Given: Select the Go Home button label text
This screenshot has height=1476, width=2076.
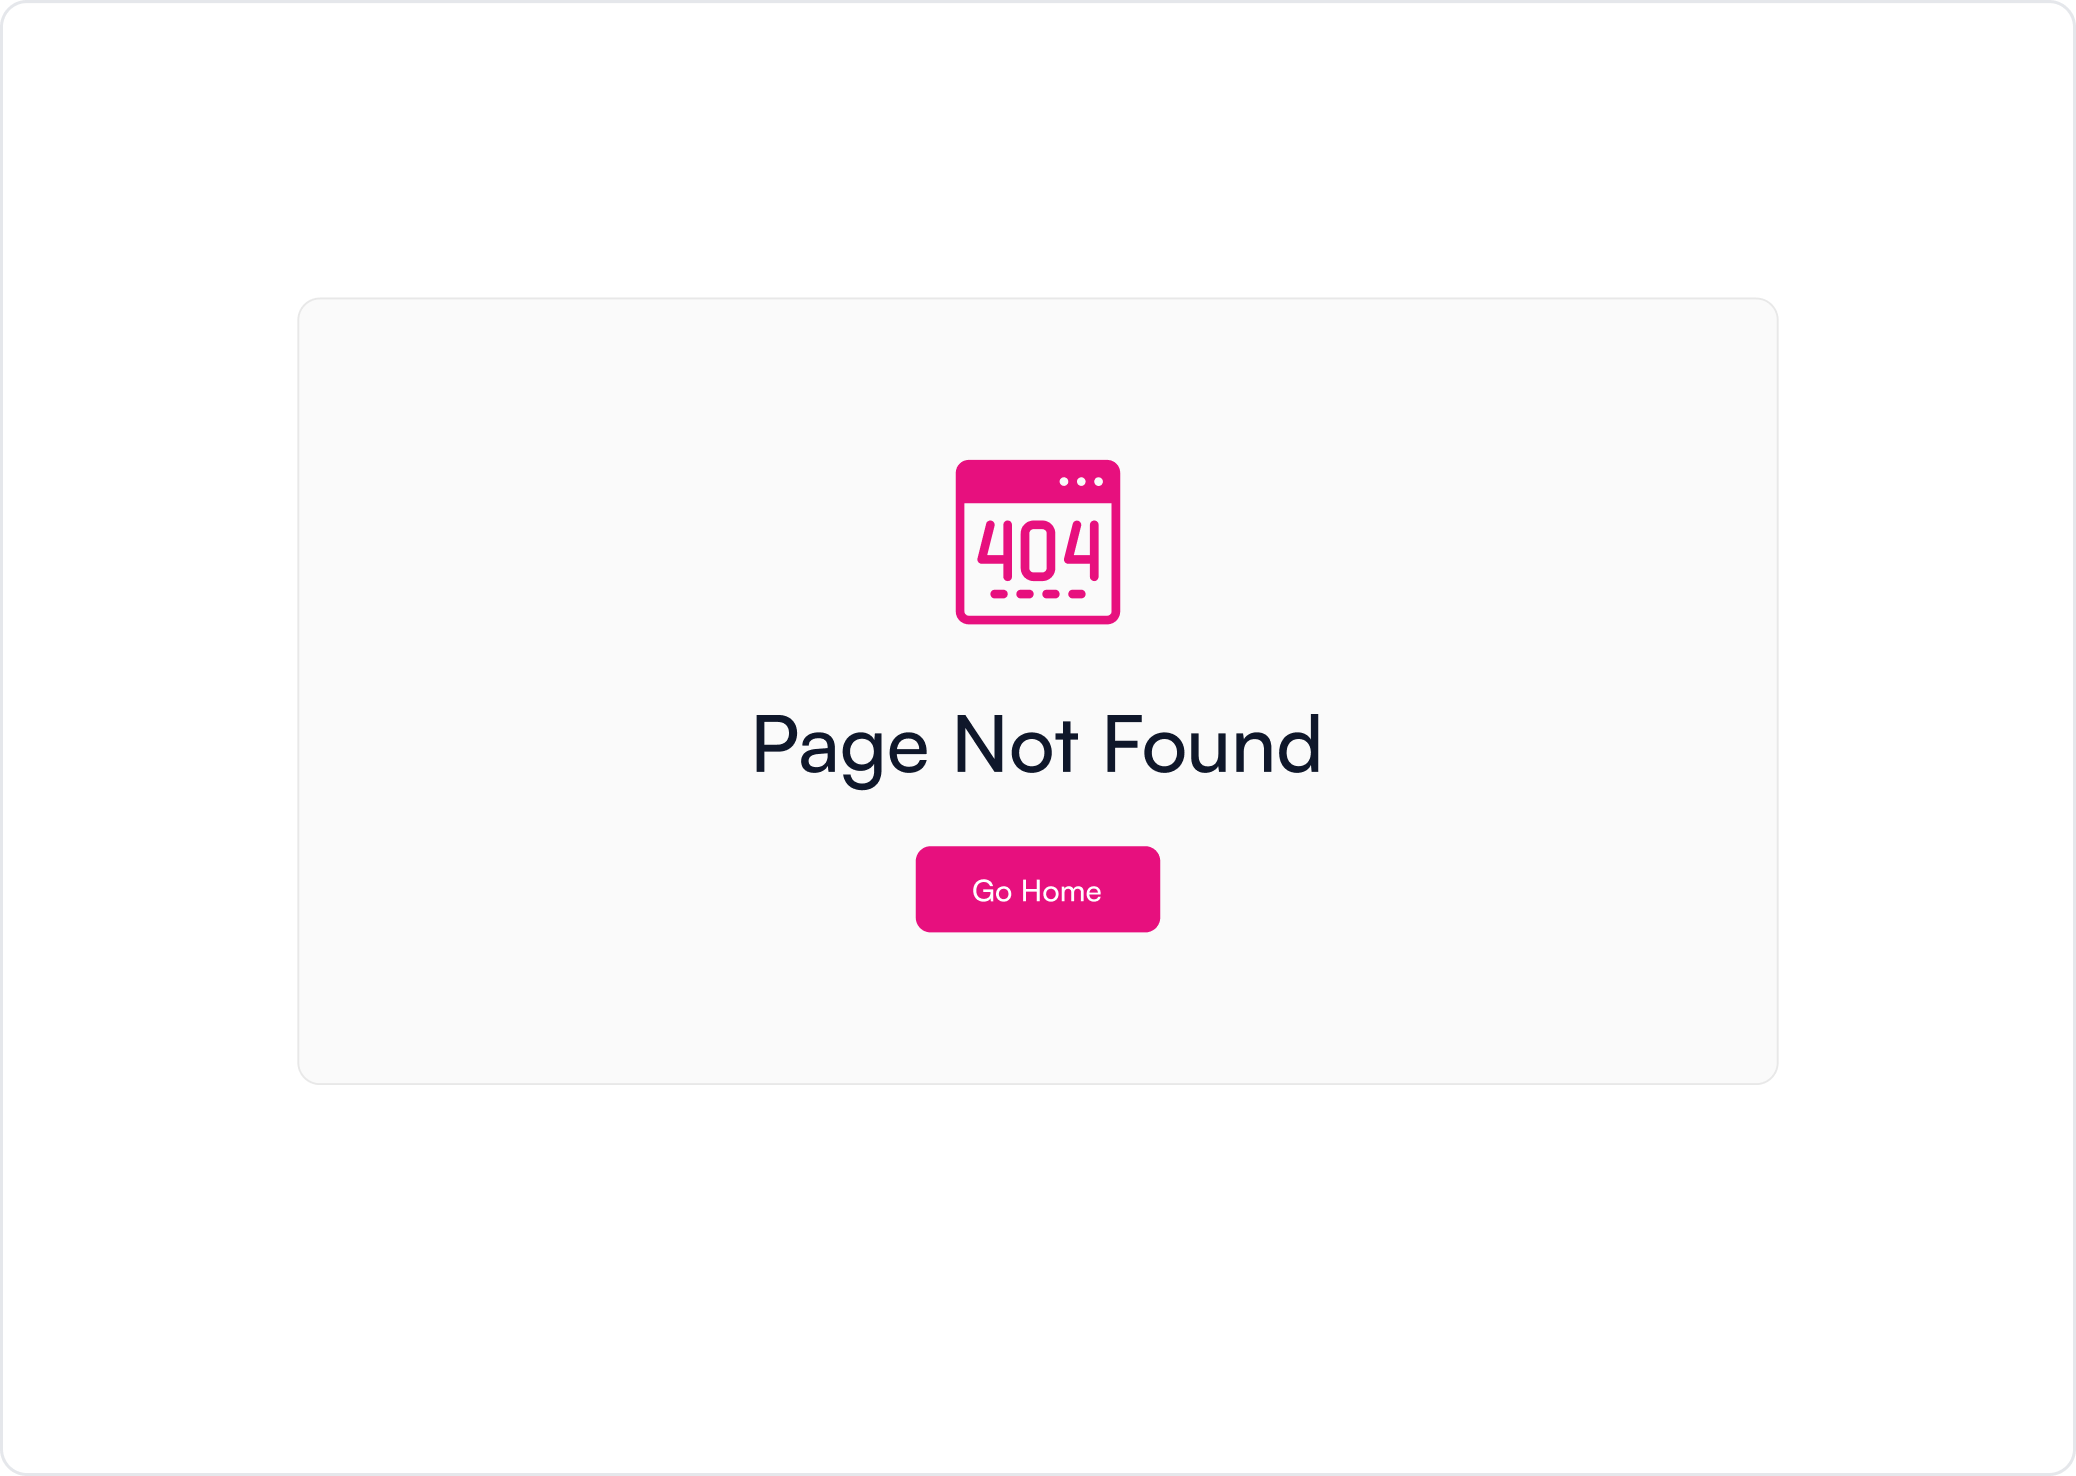Looking at the screenshot, I should (x=1037, y=891).
